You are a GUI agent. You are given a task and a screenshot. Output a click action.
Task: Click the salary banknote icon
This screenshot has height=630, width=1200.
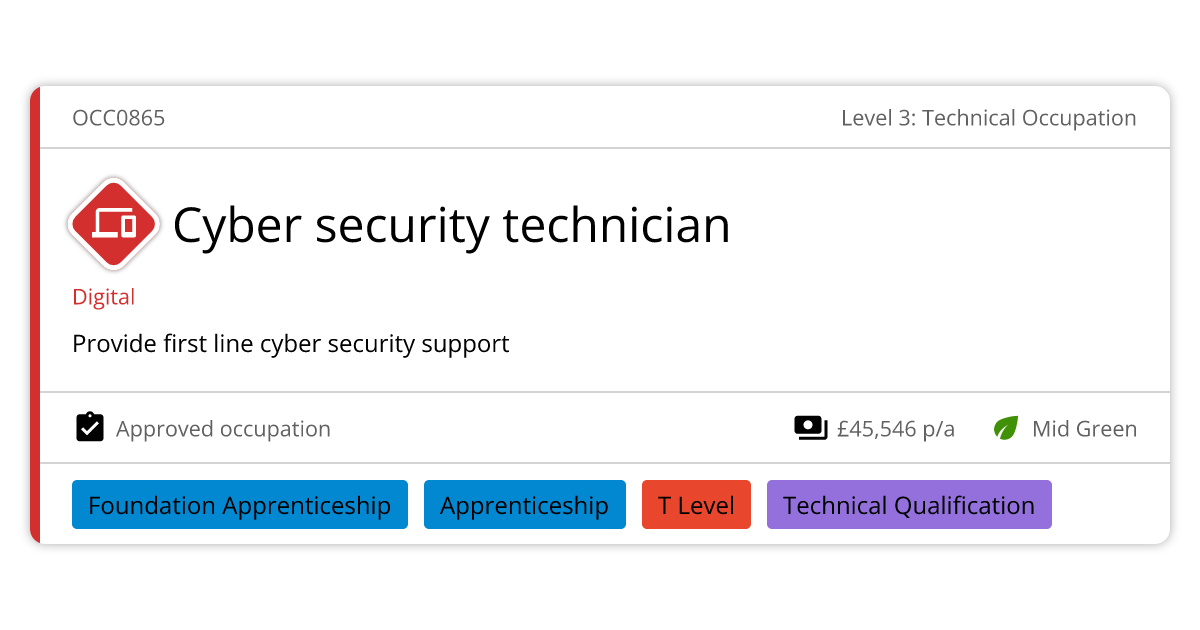coord(810,428)
